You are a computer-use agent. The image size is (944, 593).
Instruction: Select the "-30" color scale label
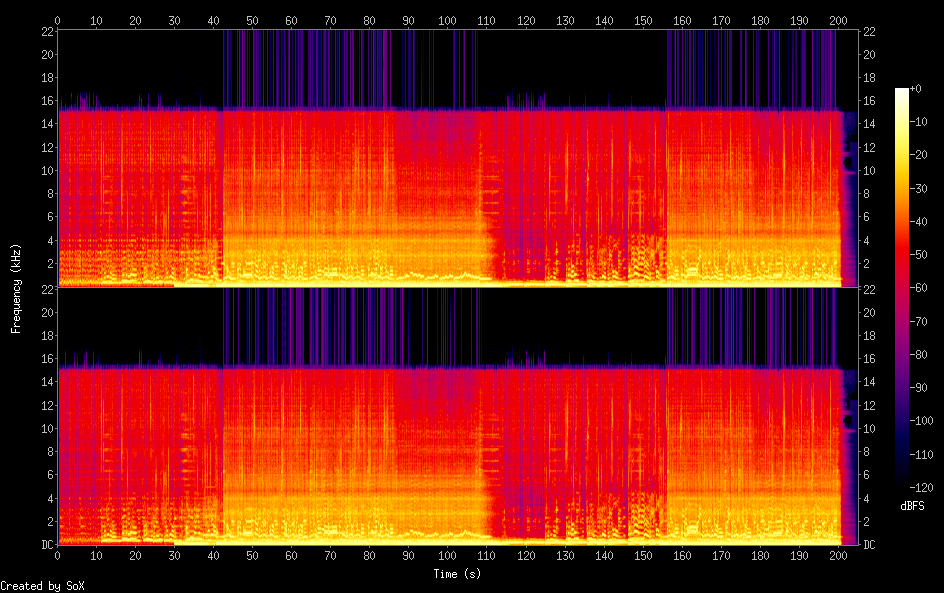[918, 188]
